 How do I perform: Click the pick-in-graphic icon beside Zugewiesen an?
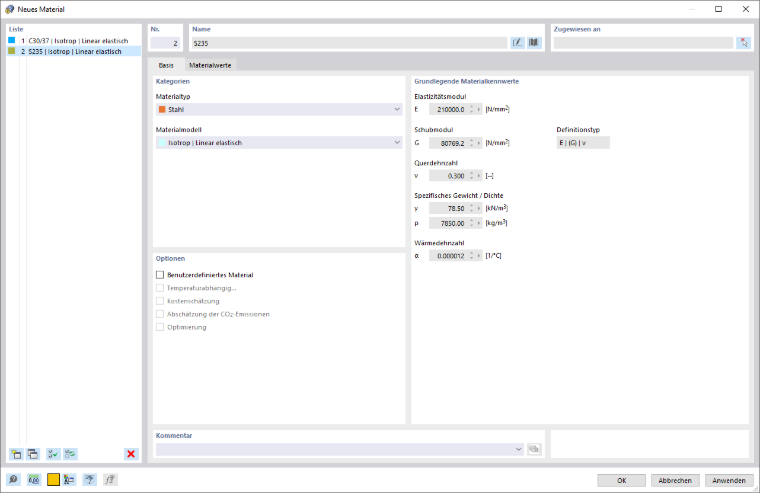(743, 43)
